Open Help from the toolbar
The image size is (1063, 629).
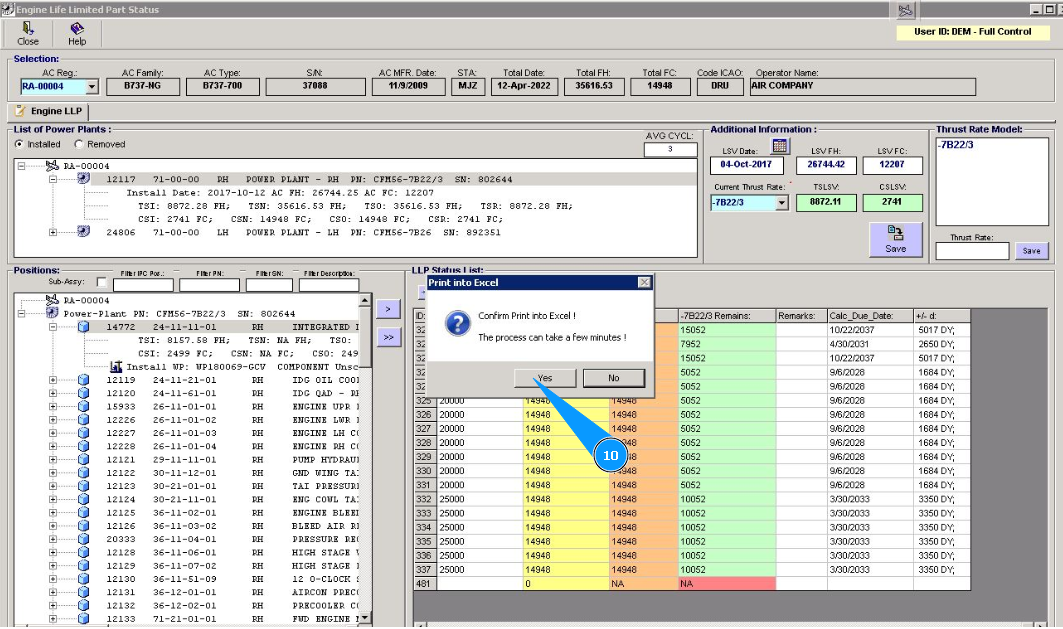tap(77, 30)
